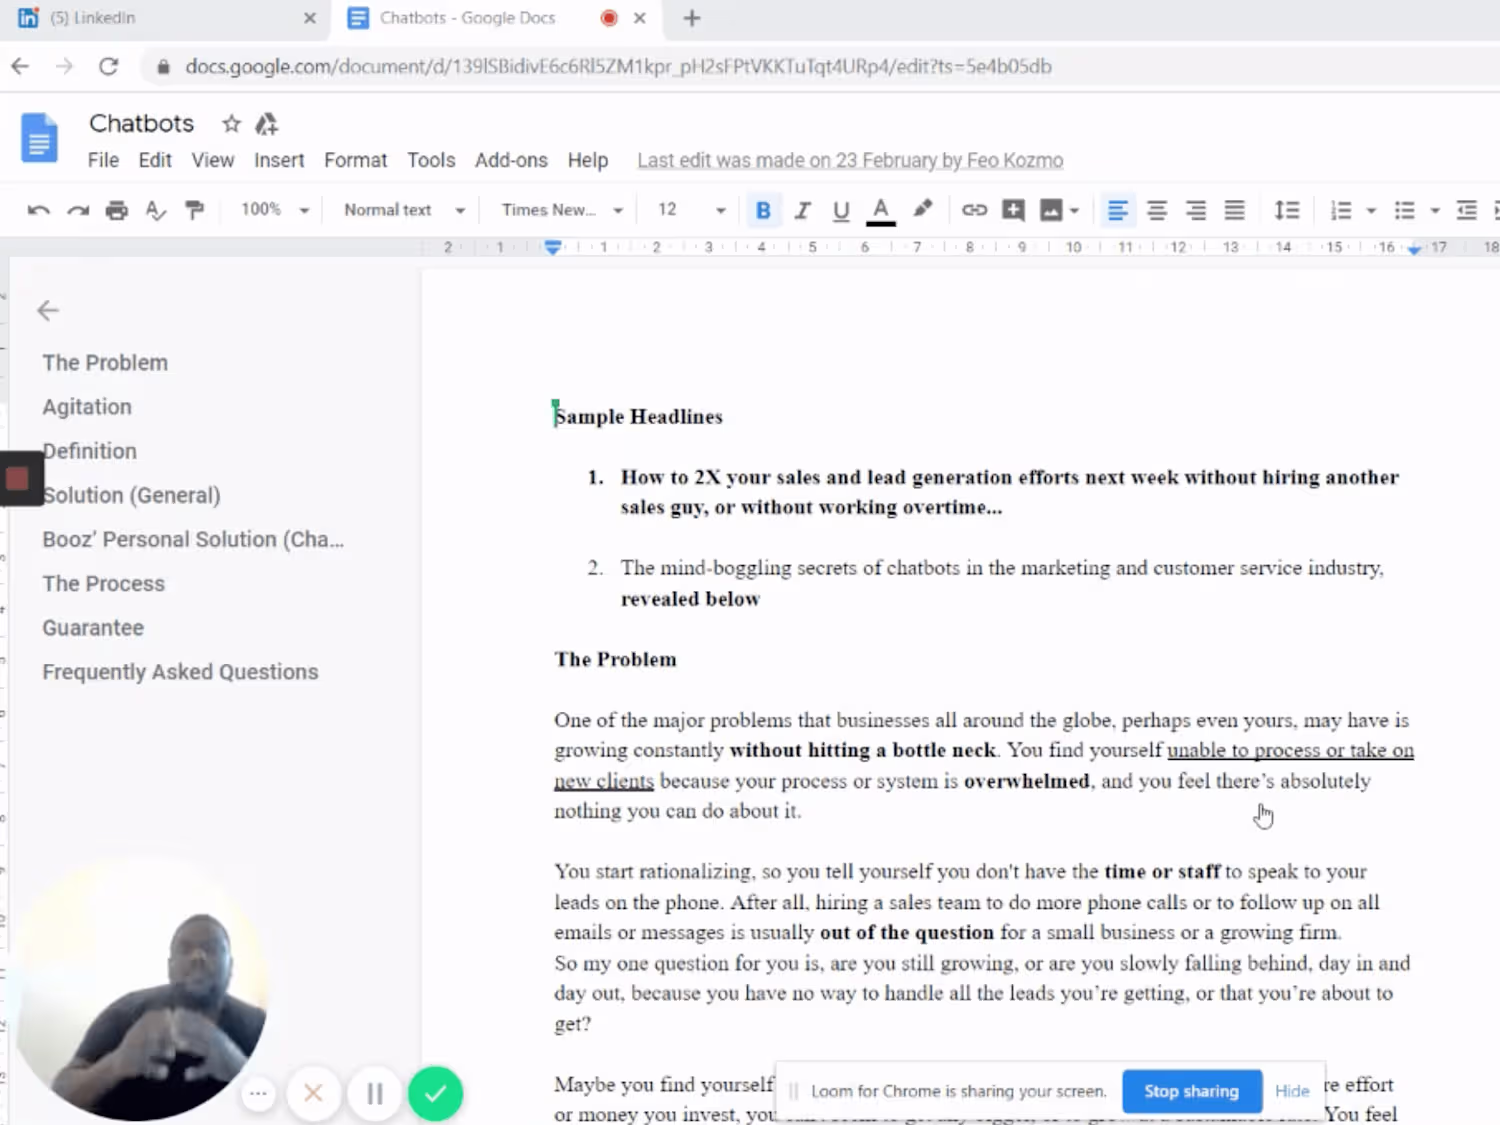
Task: Reload the browser page
Action: tap(109, 67)
